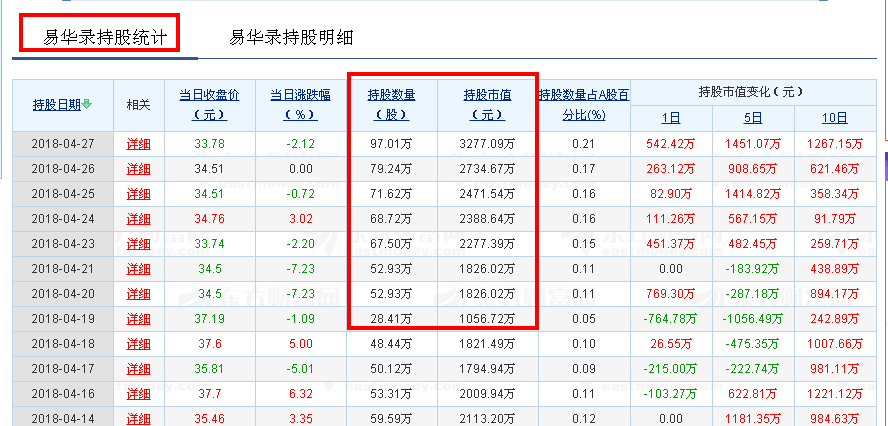The image size is (888, 426).
Task: Click market value 3277.09万
Action: tap(488, 144)
